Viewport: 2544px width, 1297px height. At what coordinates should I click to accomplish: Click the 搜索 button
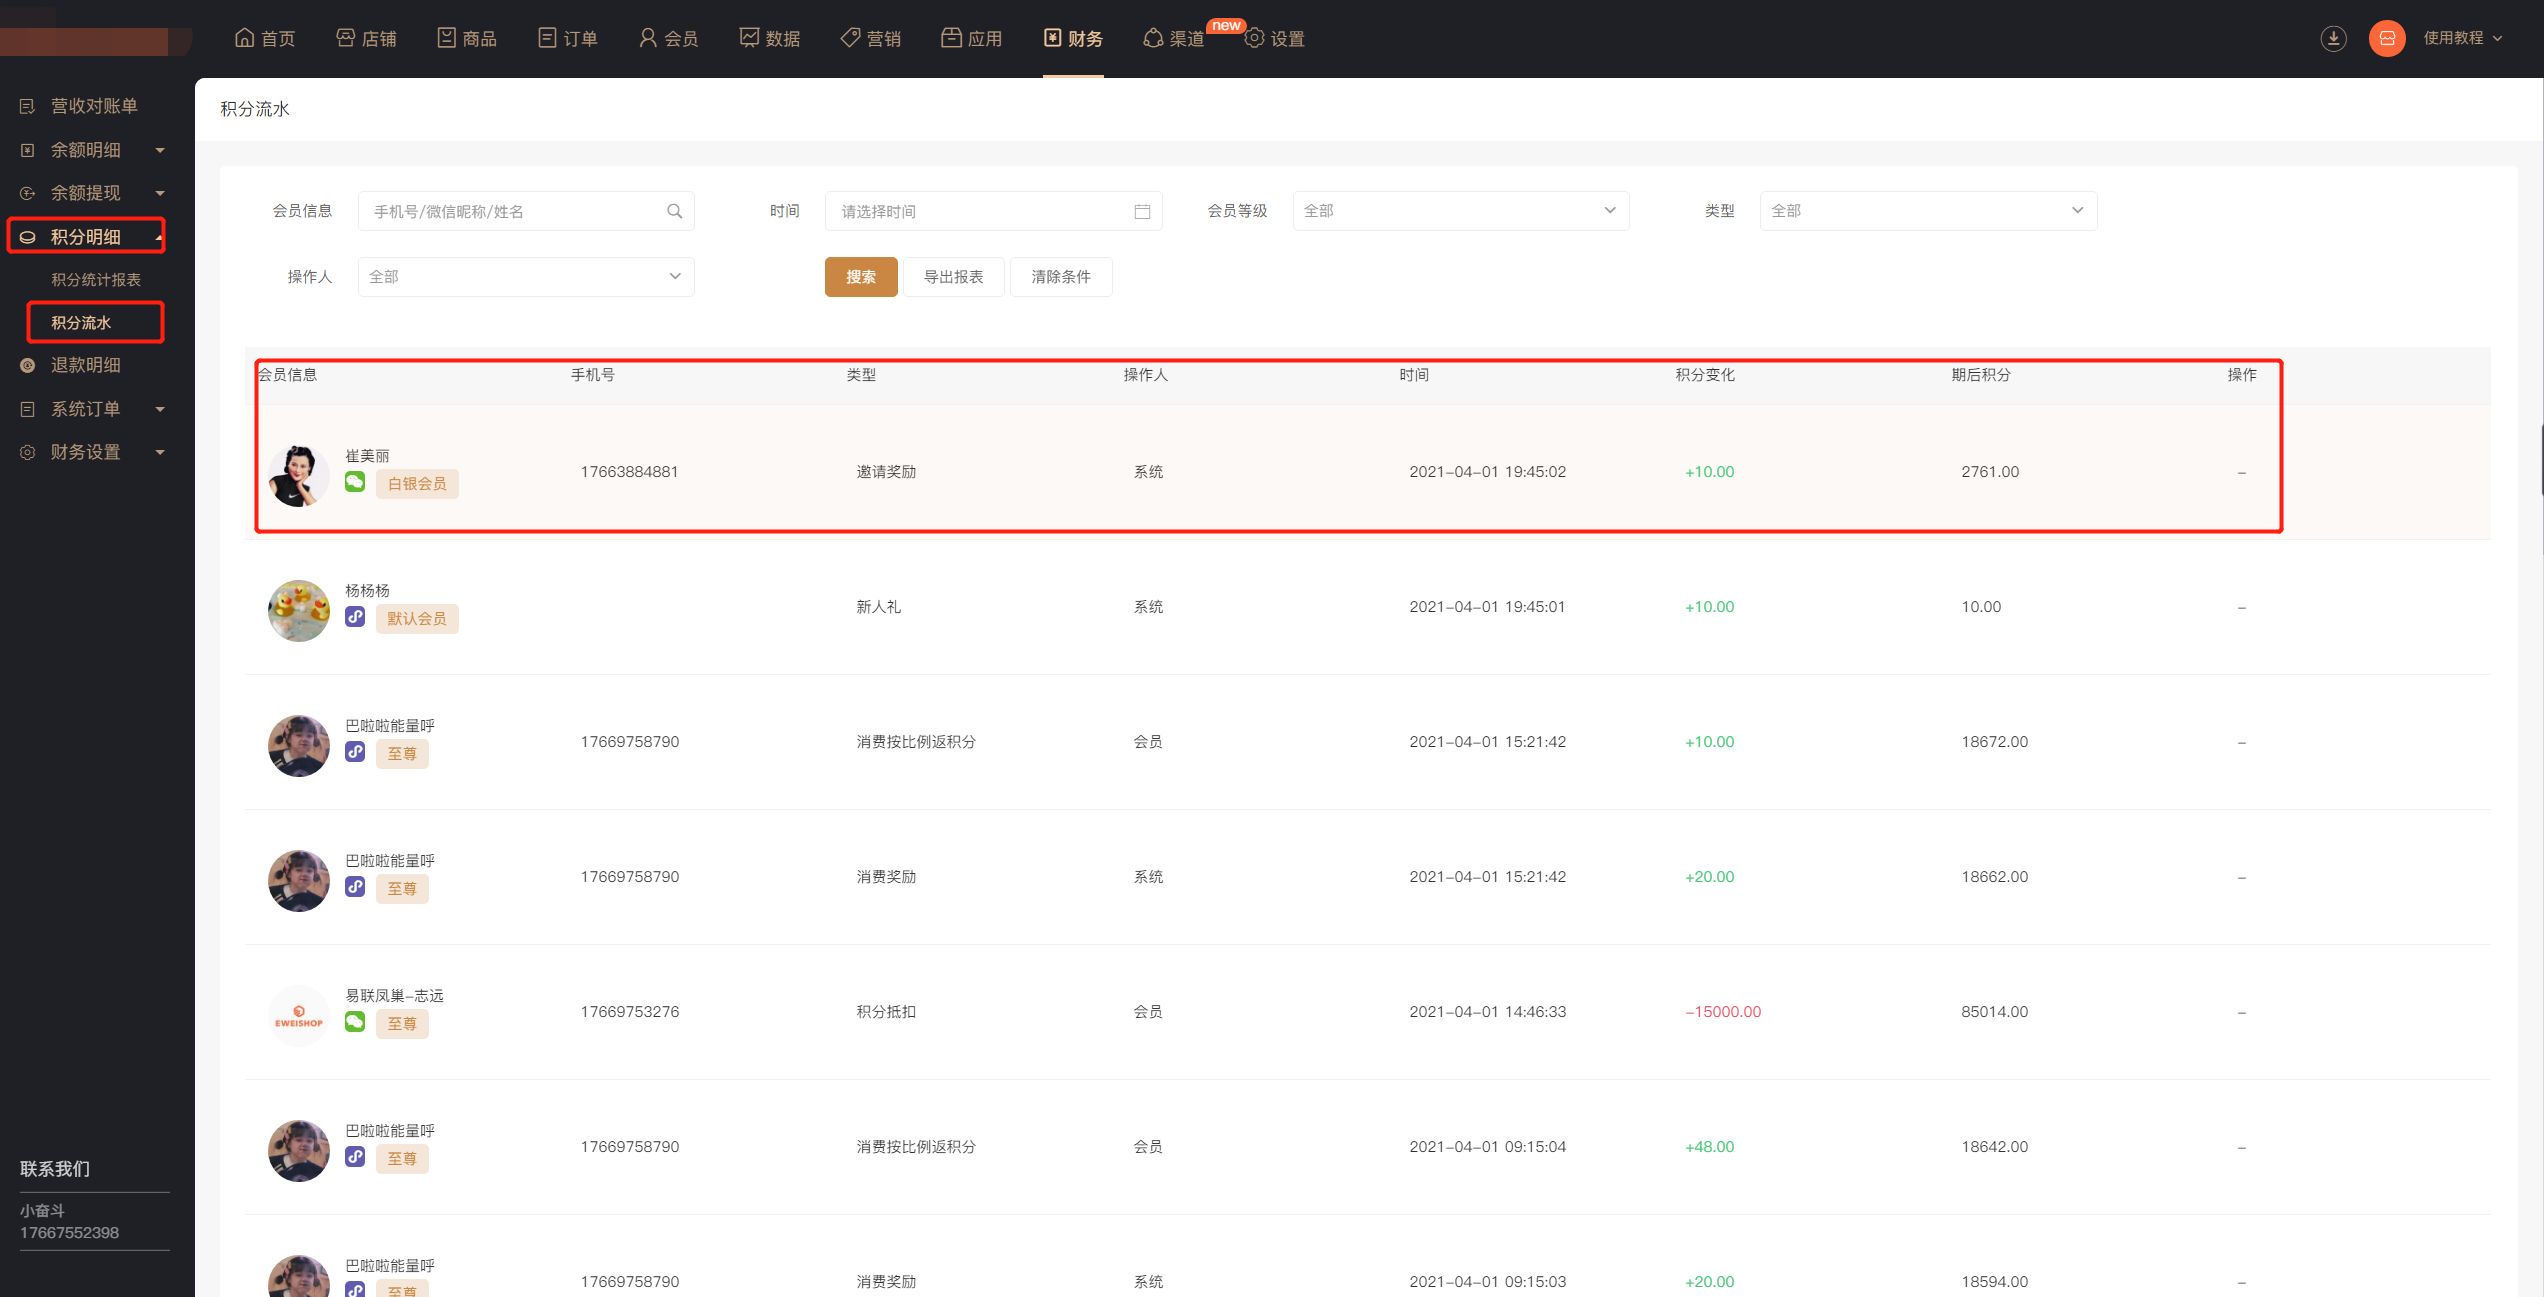(x=860, y=277)
